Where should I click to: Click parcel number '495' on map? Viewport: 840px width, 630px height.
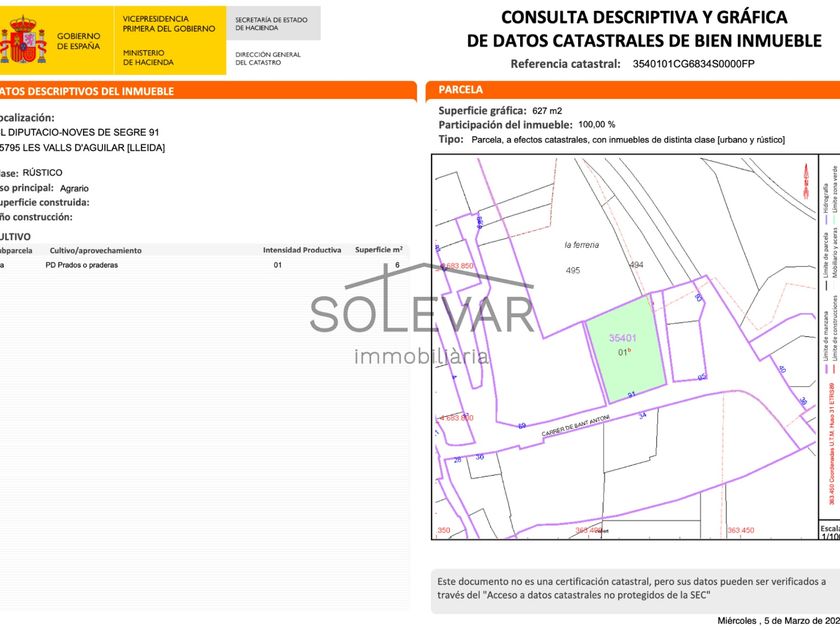(573, 271)
